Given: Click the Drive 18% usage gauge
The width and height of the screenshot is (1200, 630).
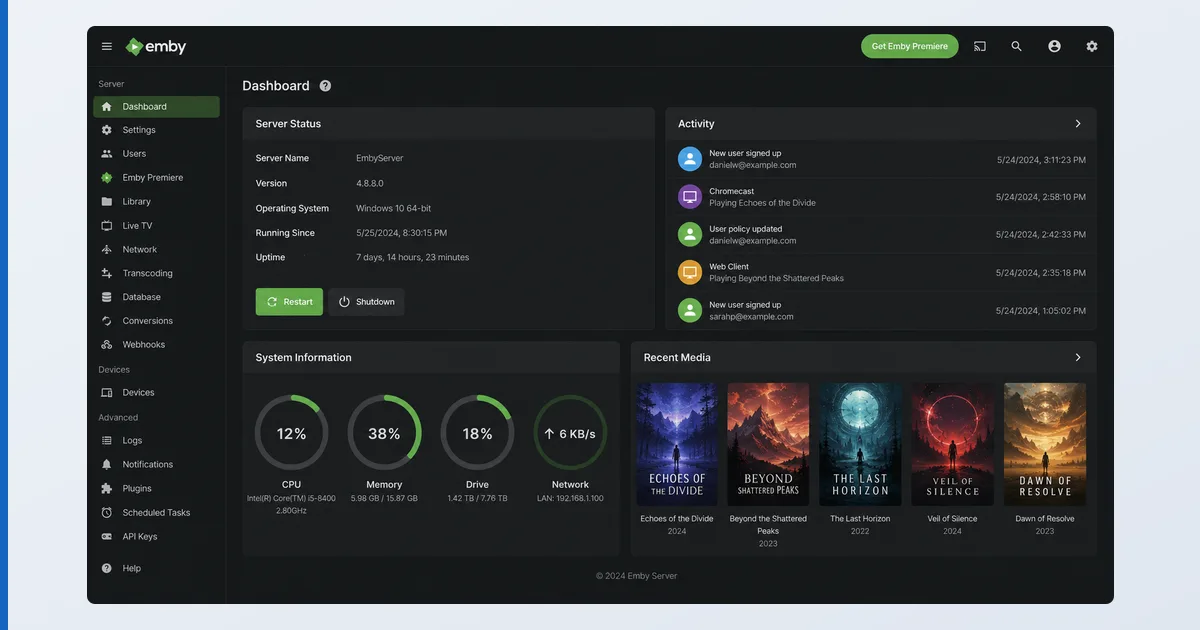Looking at the screenshot, I should pos(477,433).
